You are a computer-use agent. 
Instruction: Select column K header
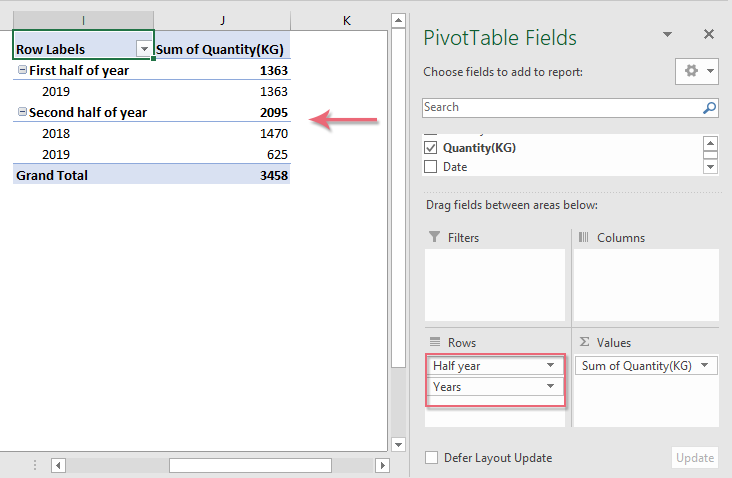(x=347, y=20)
